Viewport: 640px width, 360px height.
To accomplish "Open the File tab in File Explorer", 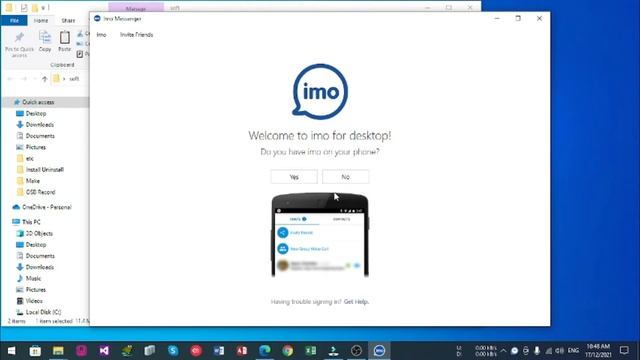I will [14, 20].
